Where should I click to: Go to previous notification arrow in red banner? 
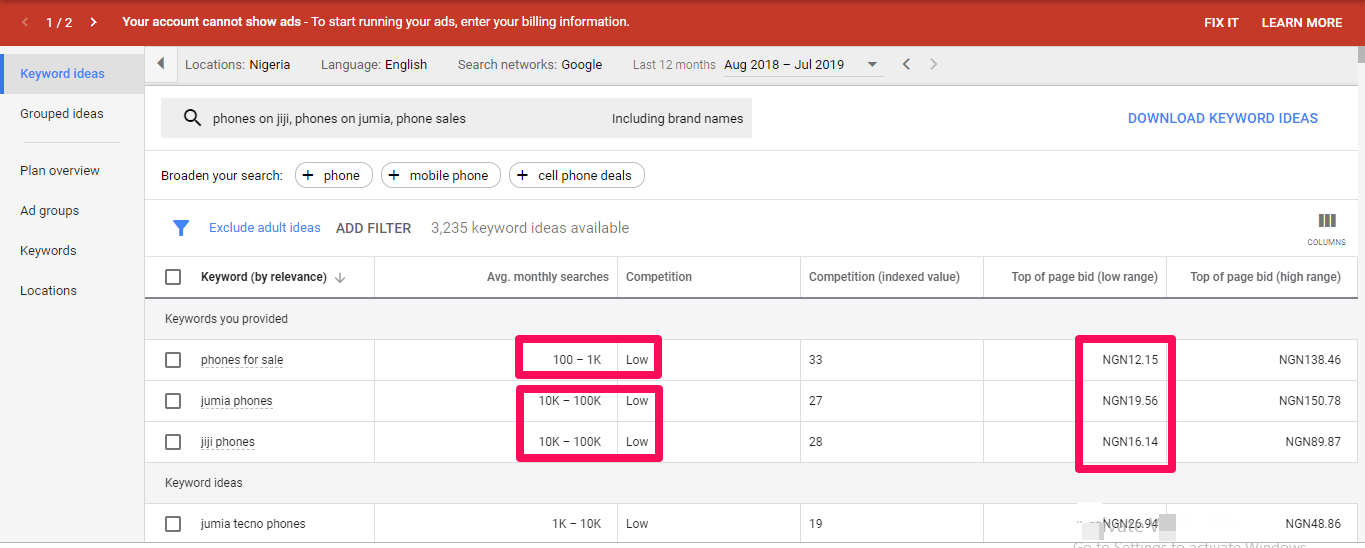tap(25, 22)
